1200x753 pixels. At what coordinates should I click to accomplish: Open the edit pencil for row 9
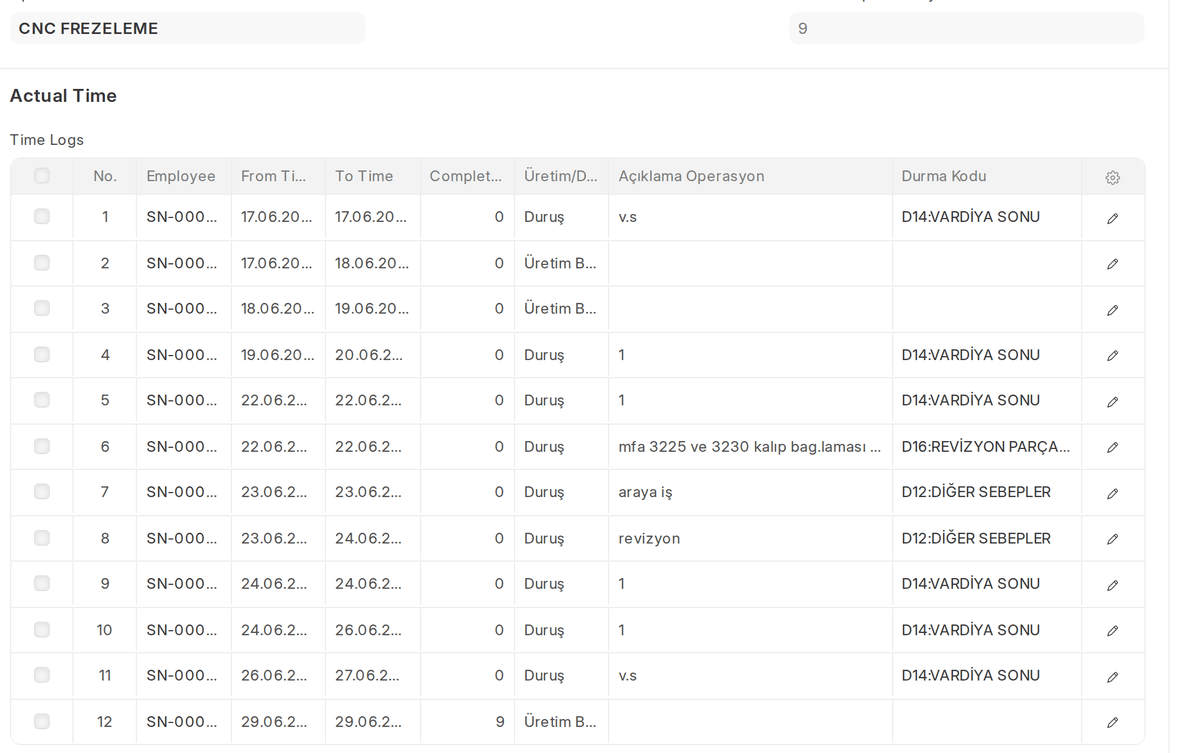tap(1112, 585)
